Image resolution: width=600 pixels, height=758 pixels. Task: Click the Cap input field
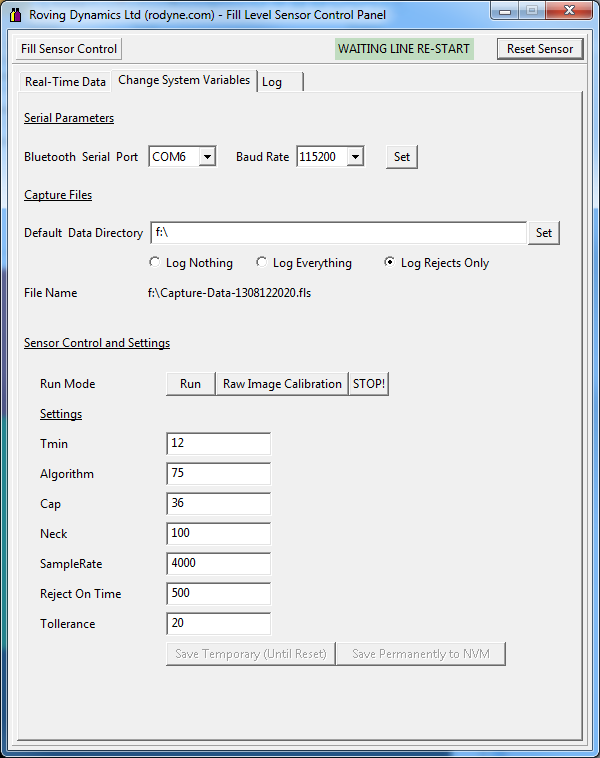point(219,504)
